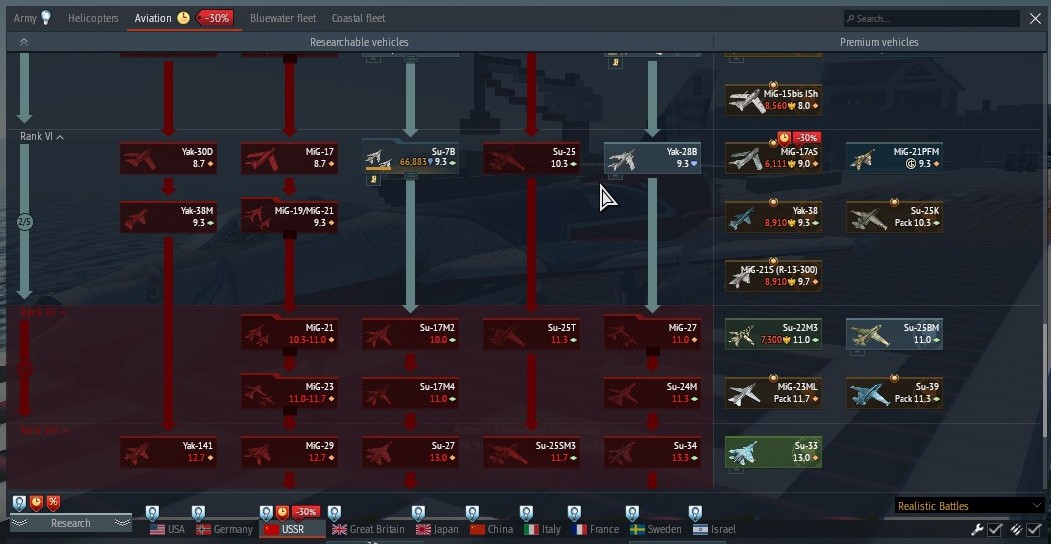This screenshot has height=544, width=1051.
Task: Select the Su-25K pack card
Action: coord(894,217)
